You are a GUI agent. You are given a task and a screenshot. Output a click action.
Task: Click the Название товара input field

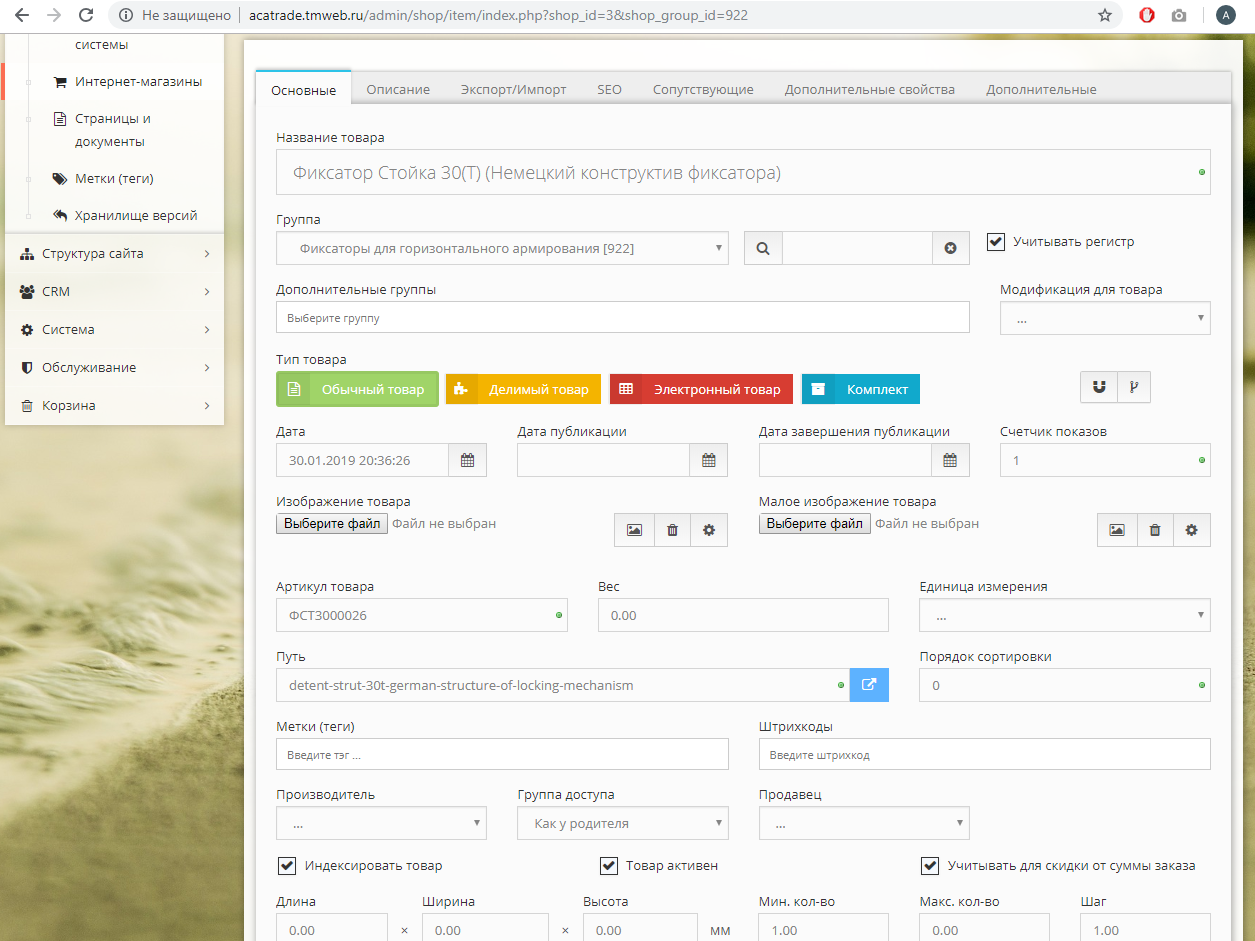(743, 172)
